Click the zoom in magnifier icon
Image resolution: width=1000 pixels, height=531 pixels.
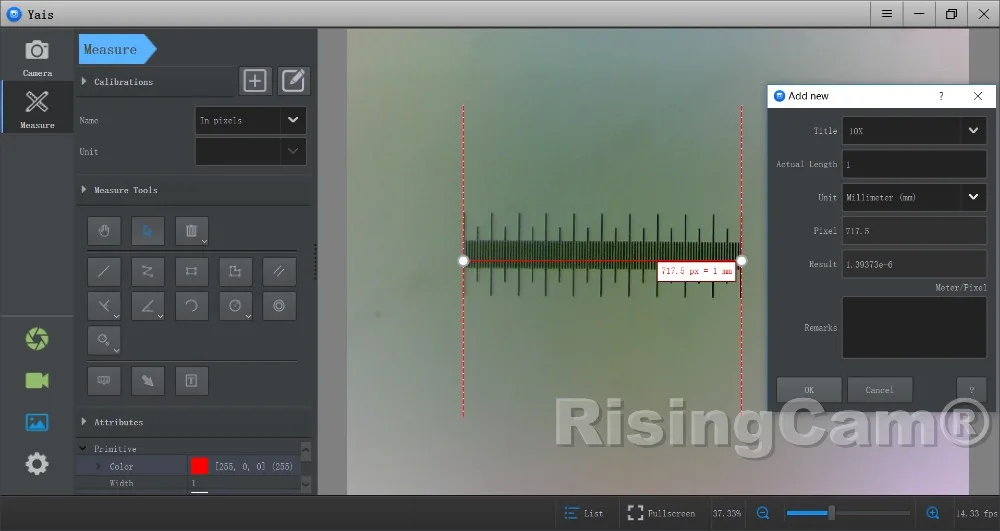(932, 513)
